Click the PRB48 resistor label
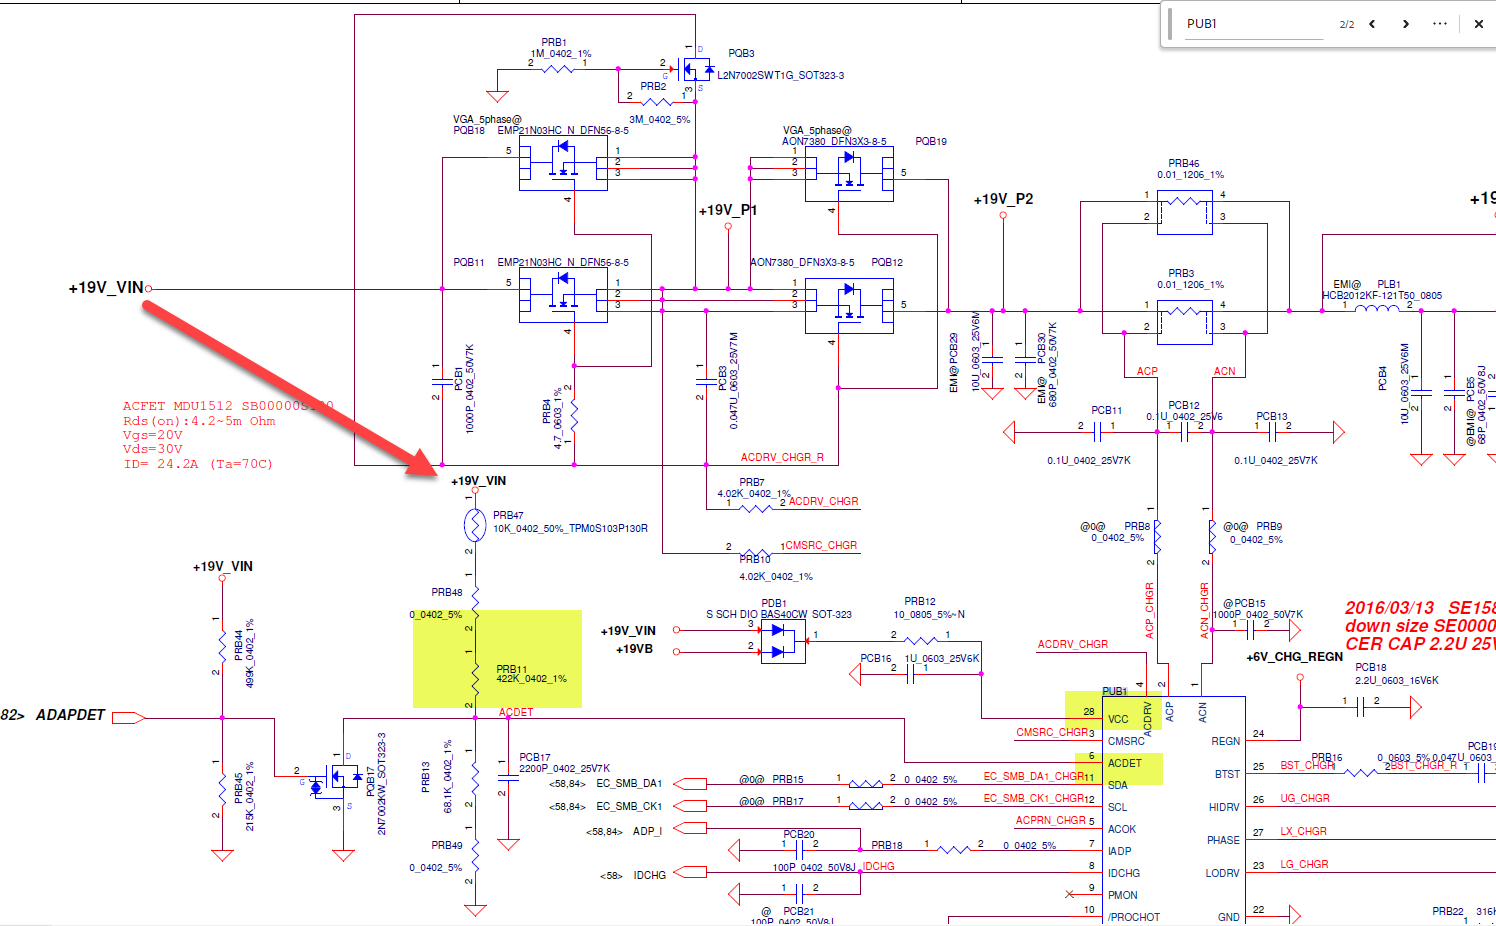 (x=447, y=592)
